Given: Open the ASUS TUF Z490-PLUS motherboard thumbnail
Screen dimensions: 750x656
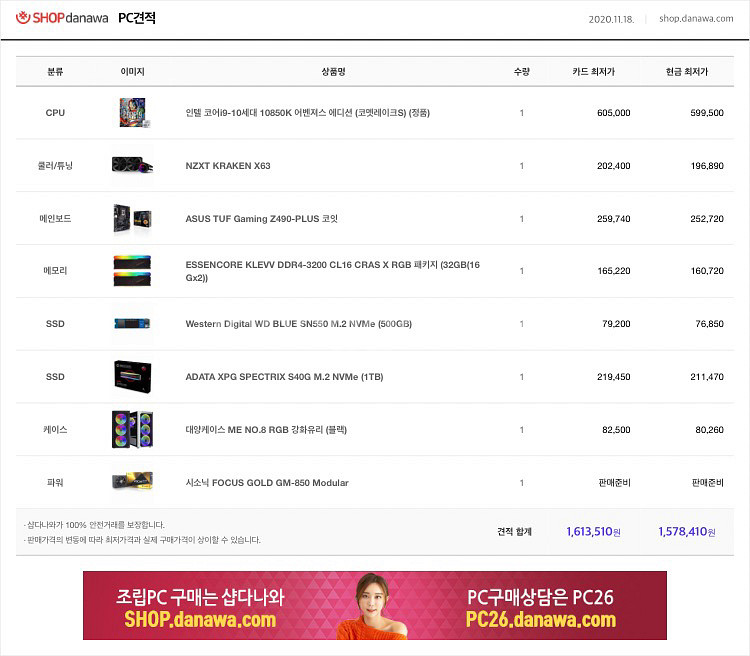Looking at the screenshot, I should 132,219.
